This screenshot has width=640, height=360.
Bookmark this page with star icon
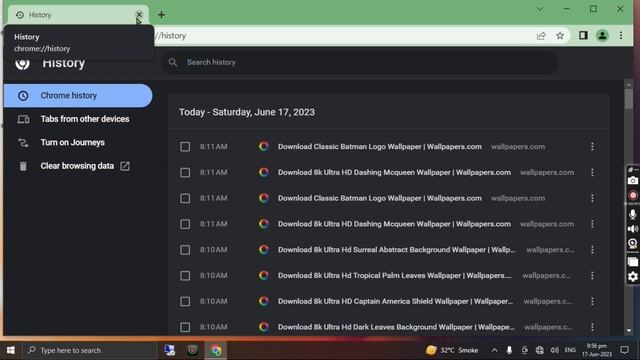pos(560,36)
